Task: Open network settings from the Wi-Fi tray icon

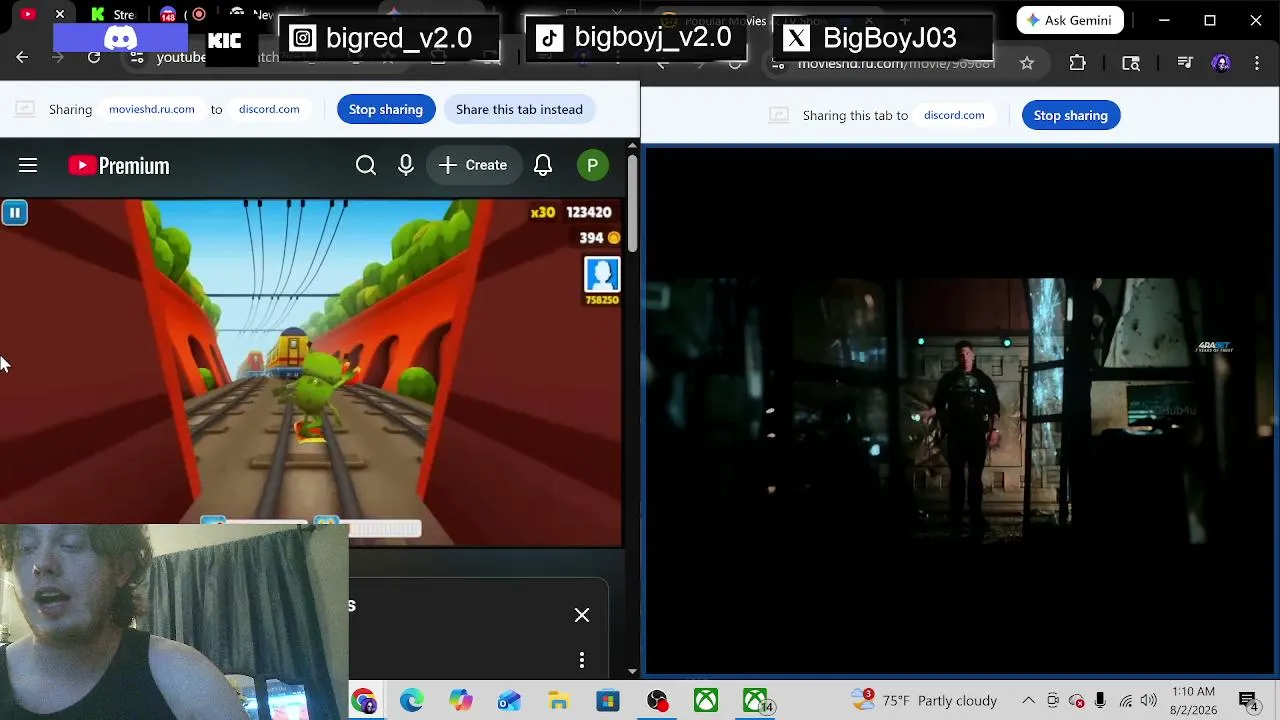Action: click(x=1126, y=701)
